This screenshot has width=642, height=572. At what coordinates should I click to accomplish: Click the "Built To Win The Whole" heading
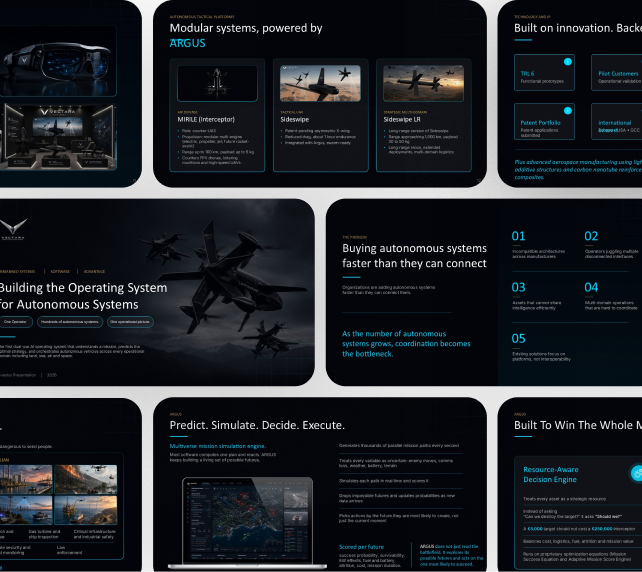pyautogui.click(x=578, y=425)
